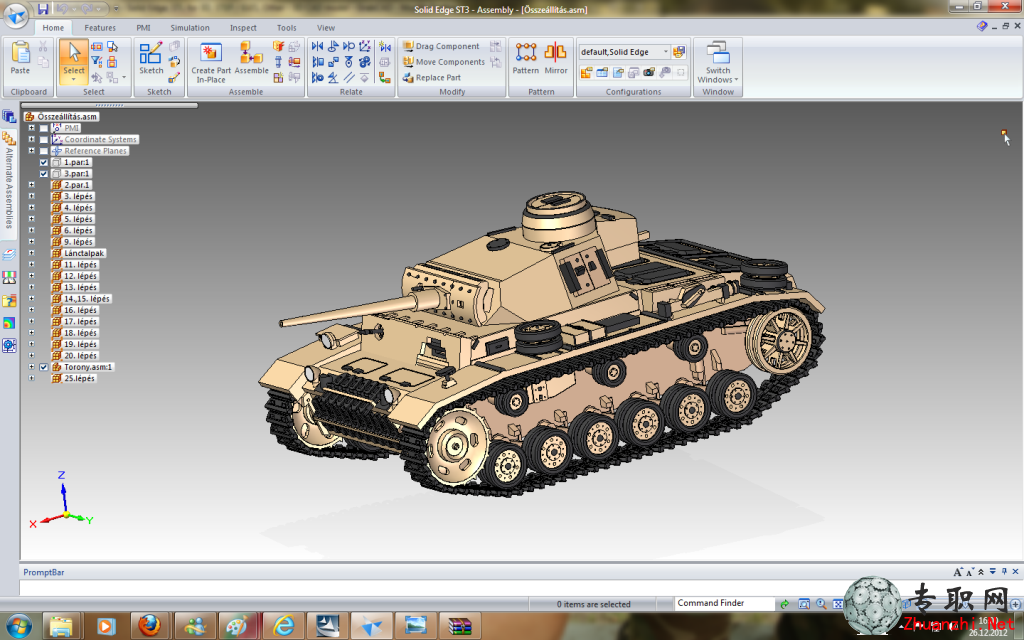Image resolution: width=1024 pixels, height=640 pixels.
Task: Click the simulation colormap sidebar icon
Action: [x=9, y=323]
